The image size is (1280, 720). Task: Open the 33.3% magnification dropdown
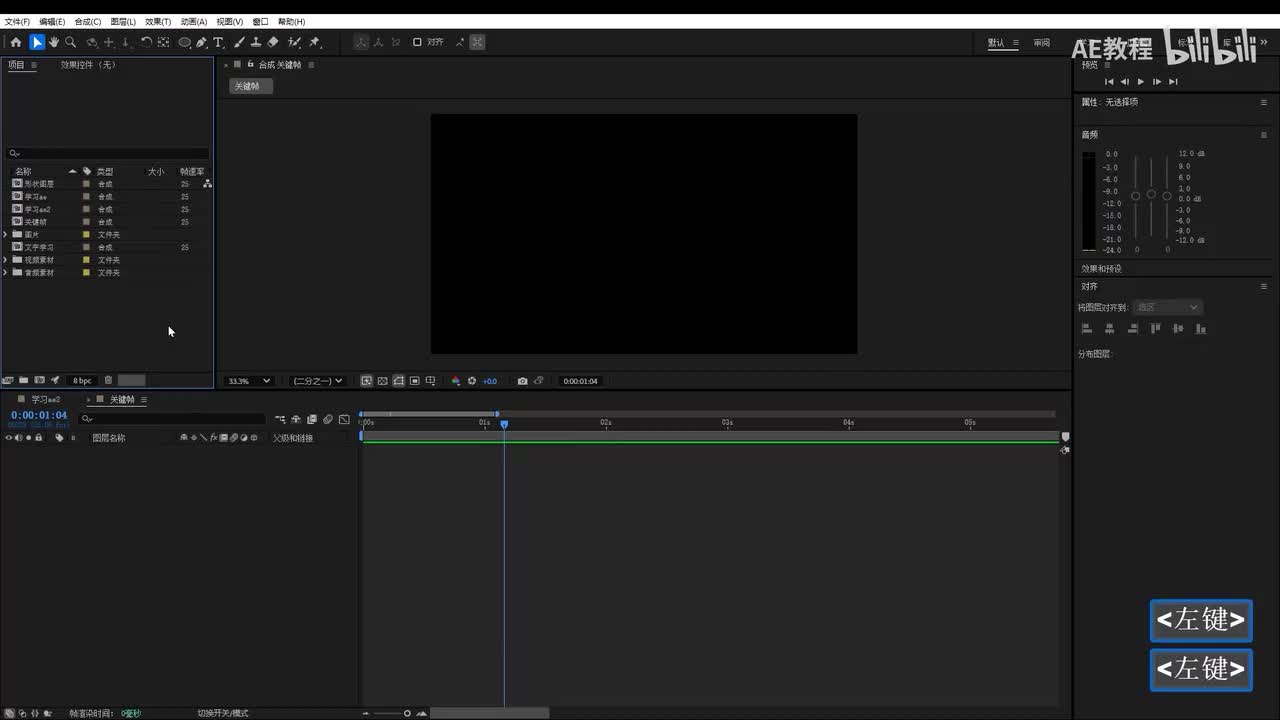(249, 381)
